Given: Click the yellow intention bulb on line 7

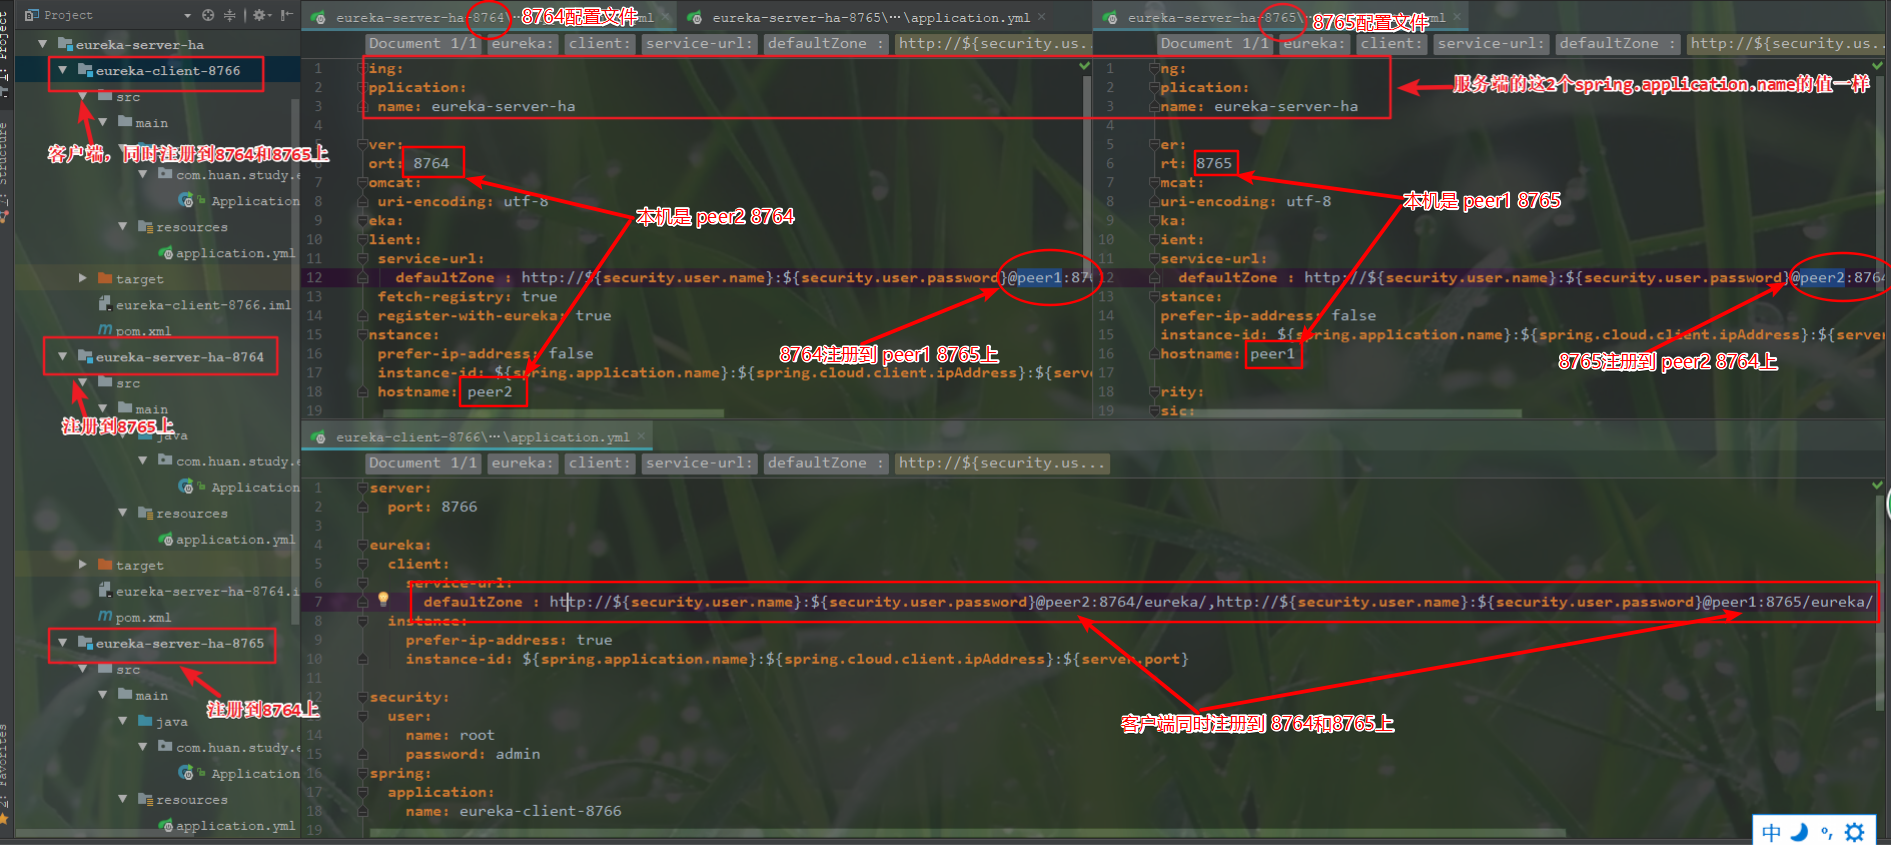Looking at the screenshot, I should (383, 600).
